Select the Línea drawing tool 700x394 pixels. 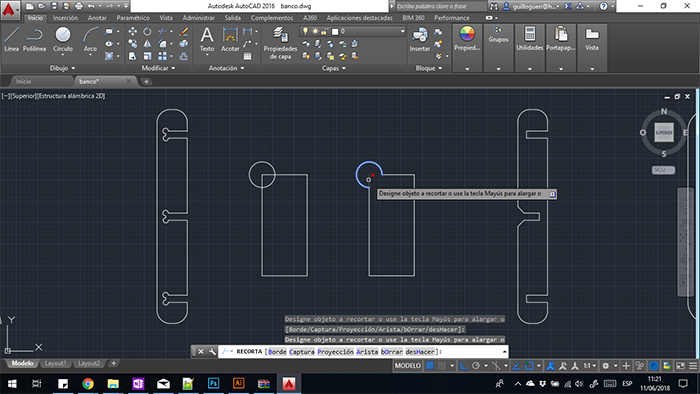(x=12, y=39)
